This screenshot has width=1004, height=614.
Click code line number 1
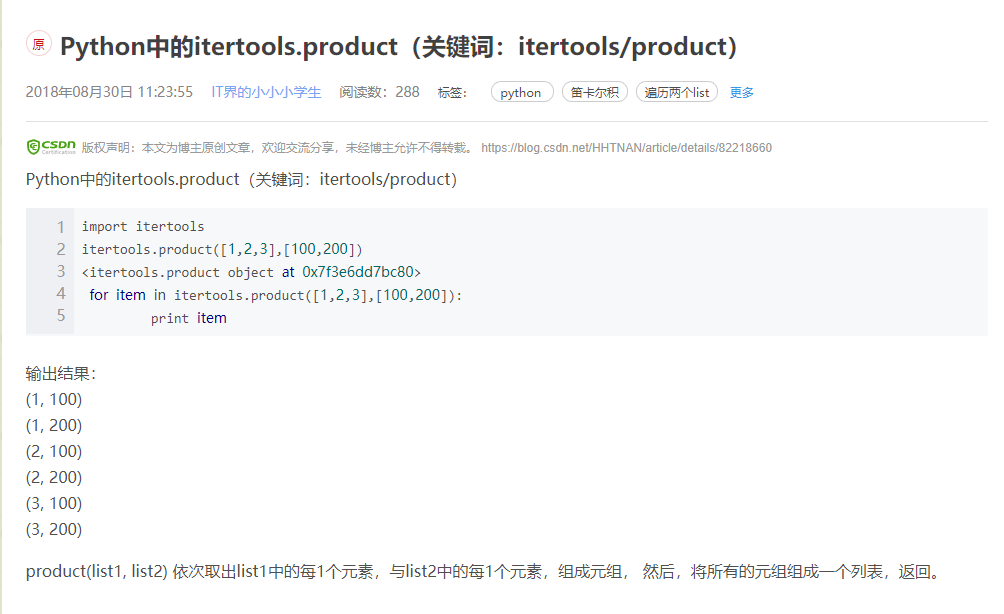click(61, 227)
